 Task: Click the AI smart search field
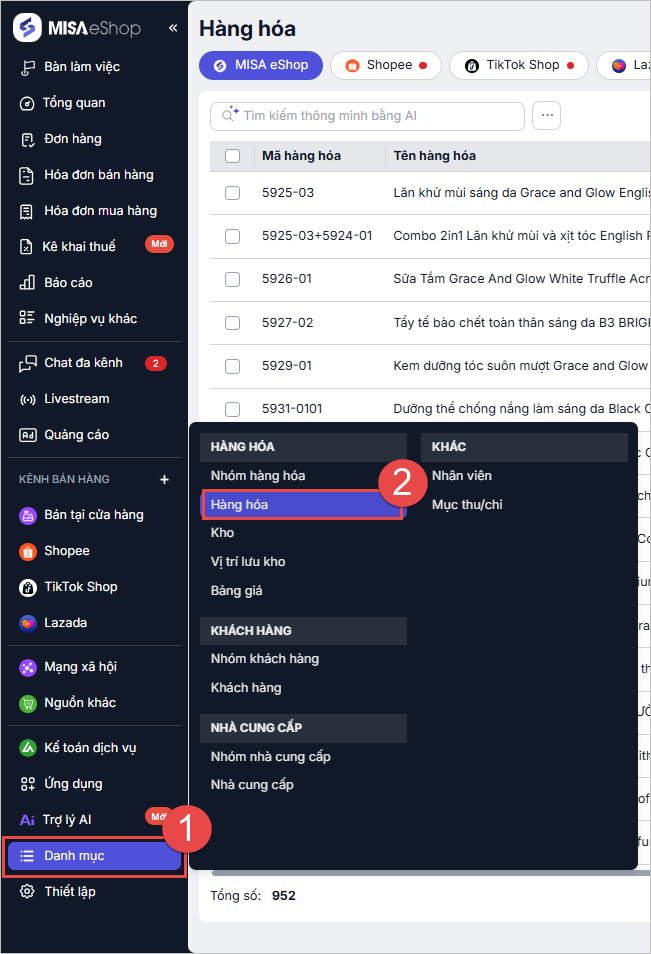(x=367, y=116)
